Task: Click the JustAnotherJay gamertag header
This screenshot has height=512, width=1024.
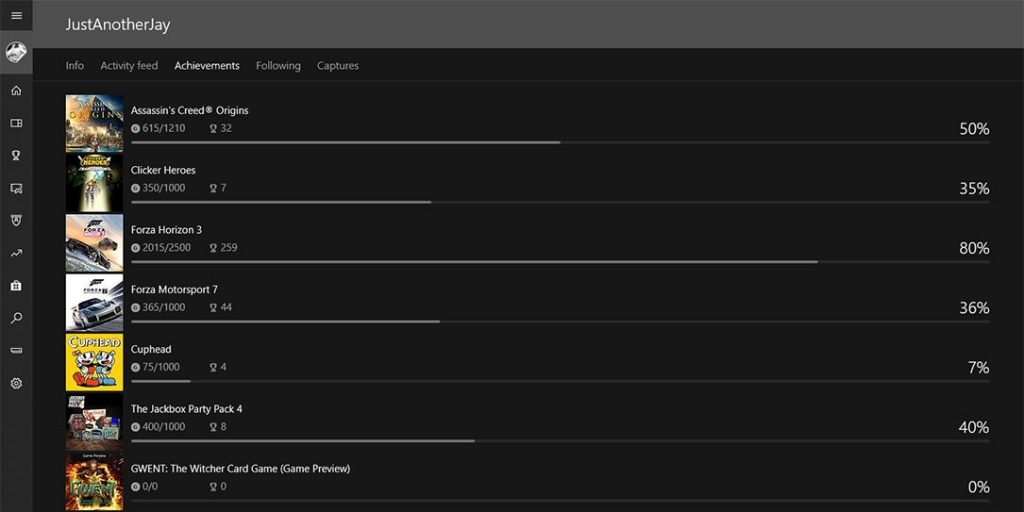Action: [x=118, y=25]
